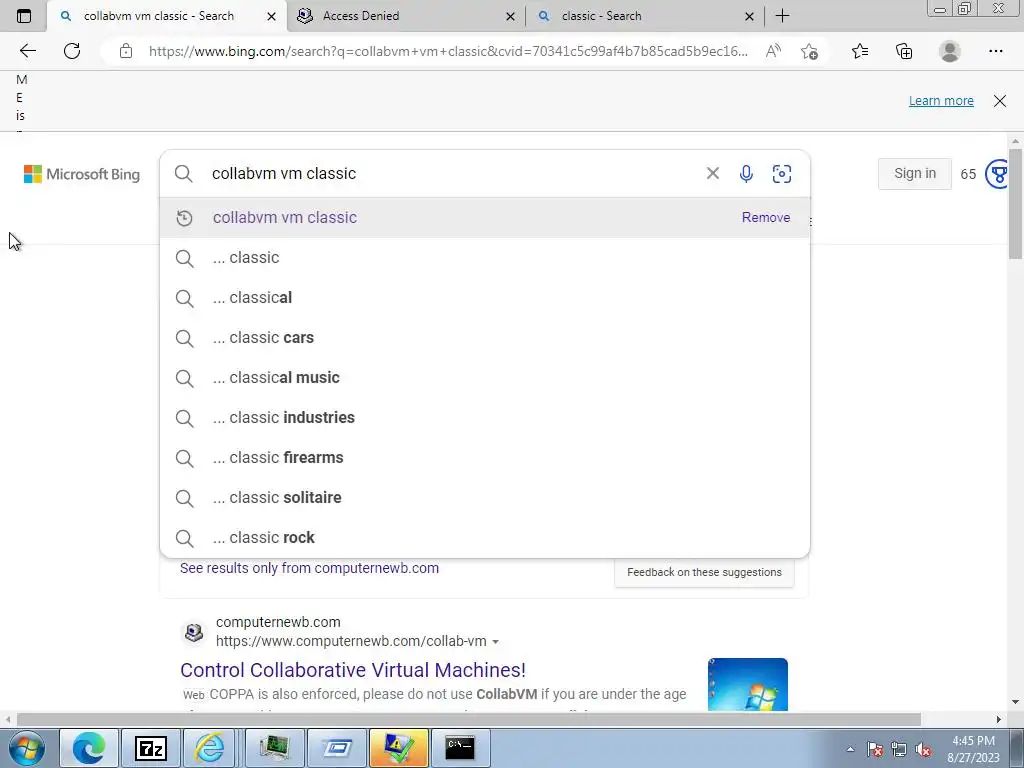The height and width of the screenshot is (768, 1024).
Task: Pick the '... classic solitaire' suggestion
Action: 485,498
